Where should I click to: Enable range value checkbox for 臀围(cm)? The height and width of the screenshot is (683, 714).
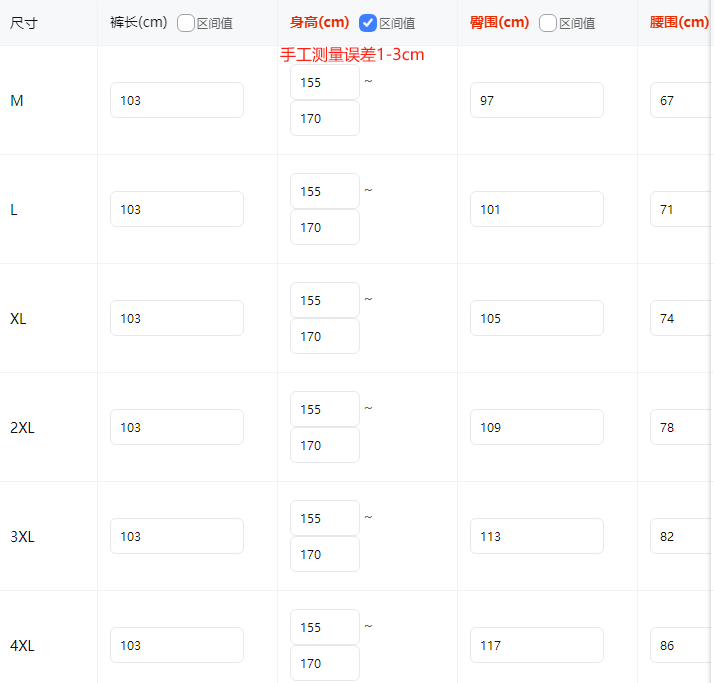[x=547, y=23]
